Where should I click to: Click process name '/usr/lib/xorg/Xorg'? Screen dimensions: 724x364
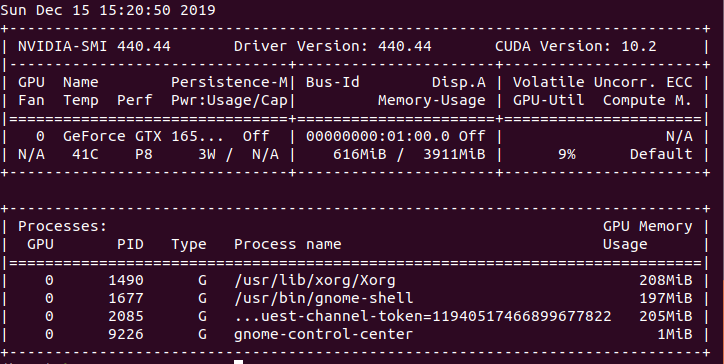(x=314, y=280)
